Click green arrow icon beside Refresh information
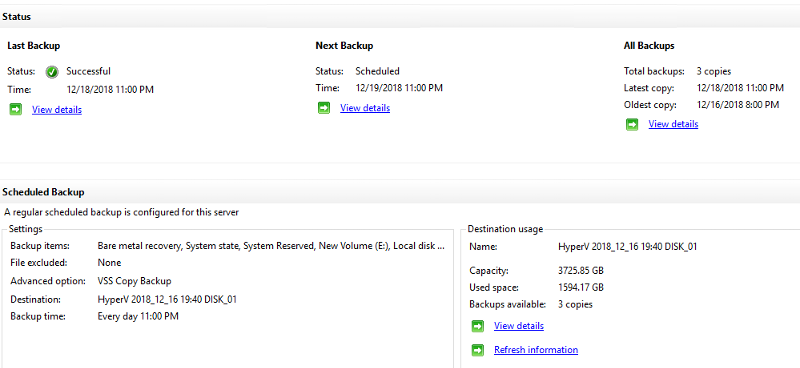Image resolution: width=800 pixels, height=368 pixels. click(478, 350)
